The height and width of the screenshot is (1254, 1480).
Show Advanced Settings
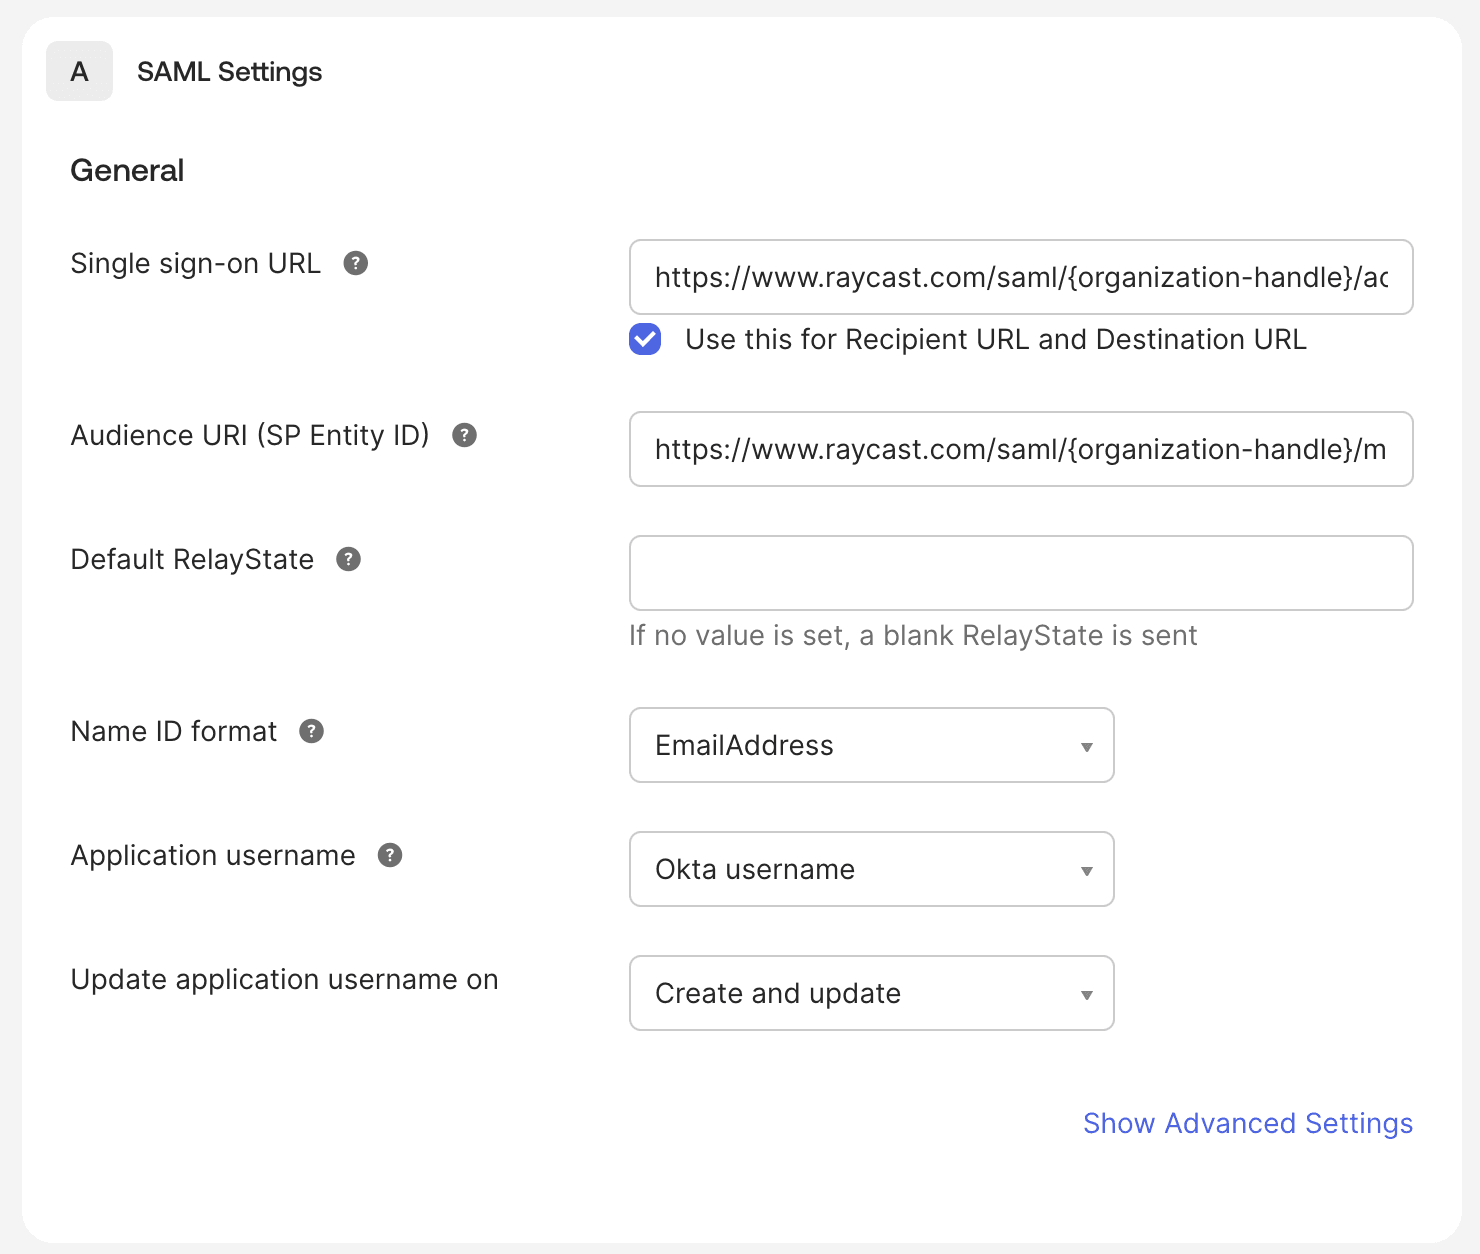(x=1247, y=1123)
